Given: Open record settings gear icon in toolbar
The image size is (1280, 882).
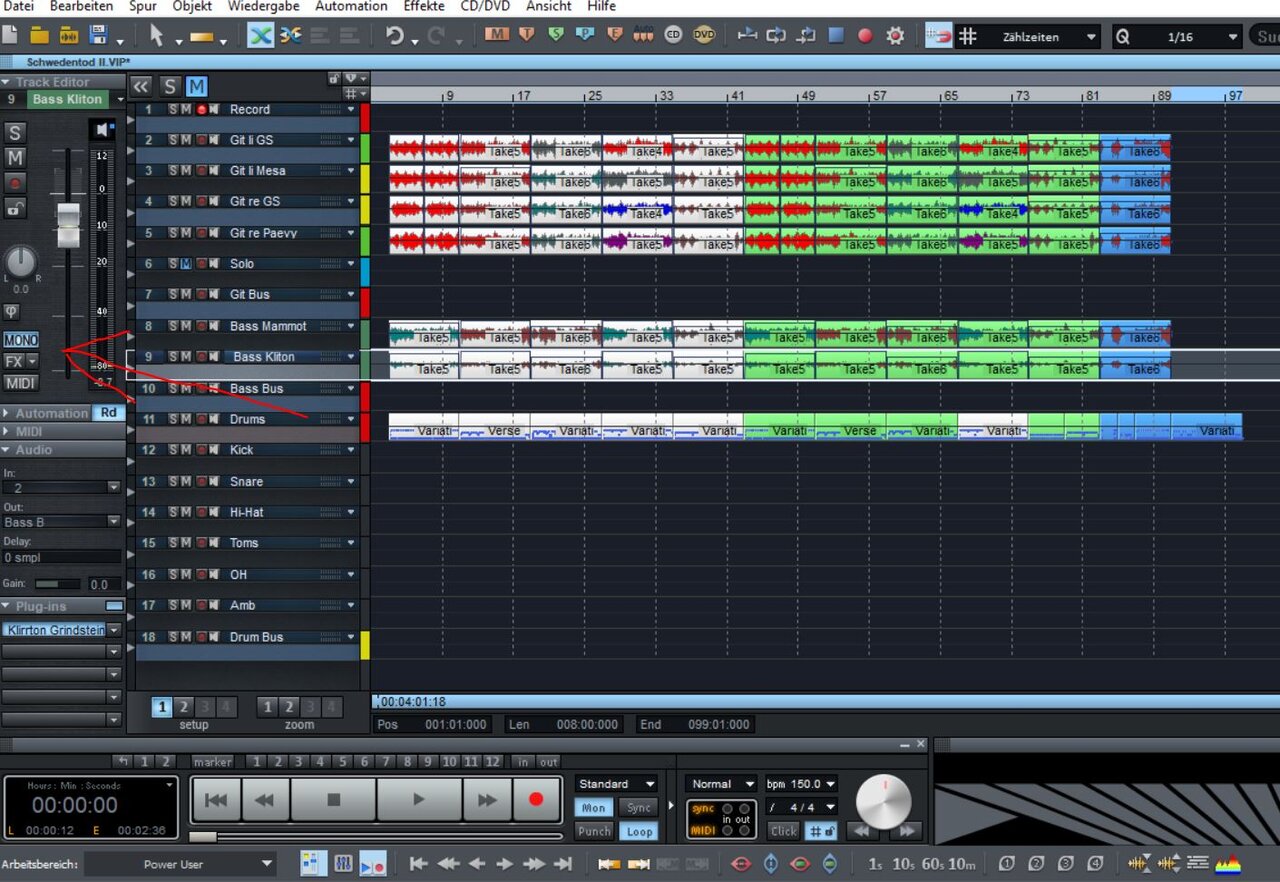Looking at the screenshot, I should pyautogui.click(x=895, y=36).
